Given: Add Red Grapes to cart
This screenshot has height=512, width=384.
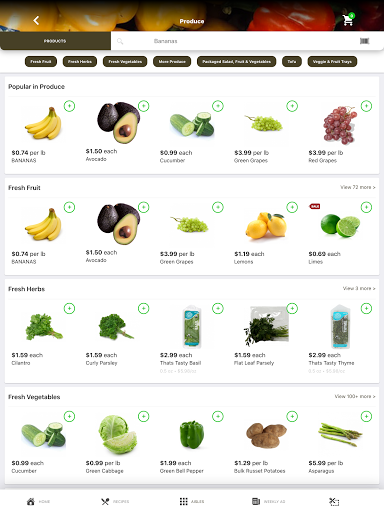Looking at the screenshot, I should (x=366, y=106).
